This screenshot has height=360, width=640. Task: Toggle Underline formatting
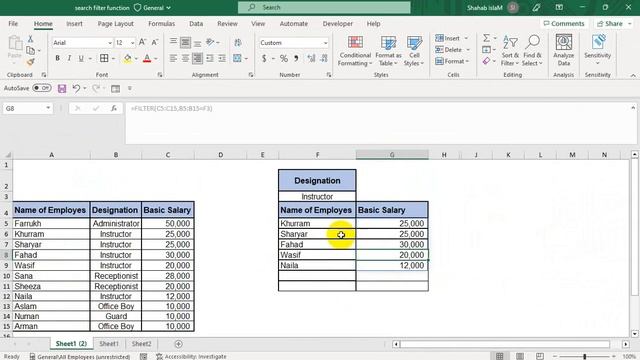point(81,58)
